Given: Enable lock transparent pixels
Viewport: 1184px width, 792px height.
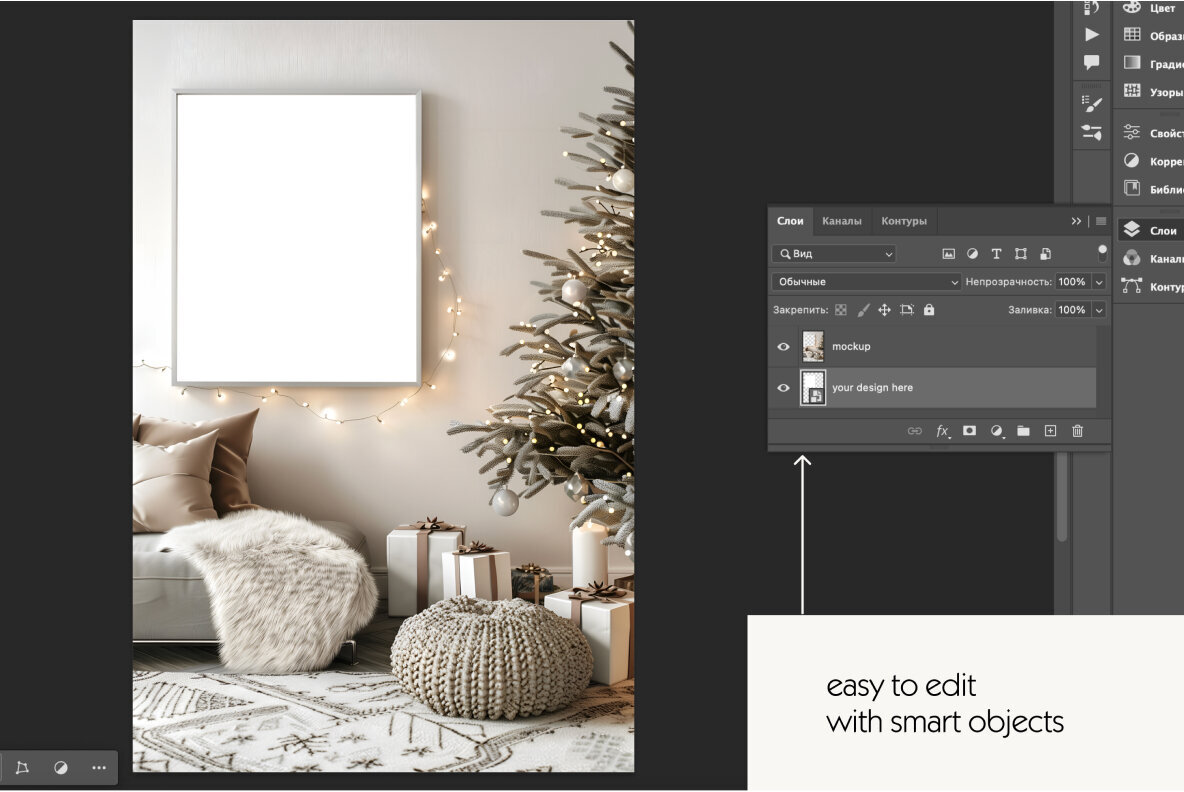Looking at the screenshot, I should click(841, 309).
